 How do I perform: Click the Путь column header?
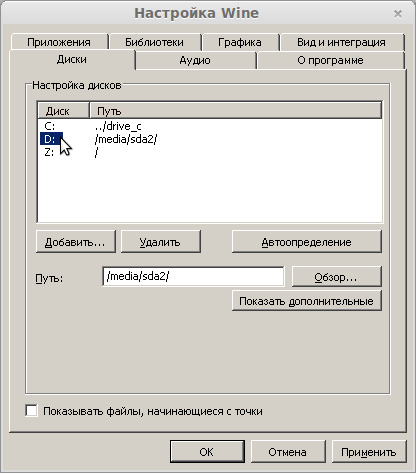(x=235, y=111)
